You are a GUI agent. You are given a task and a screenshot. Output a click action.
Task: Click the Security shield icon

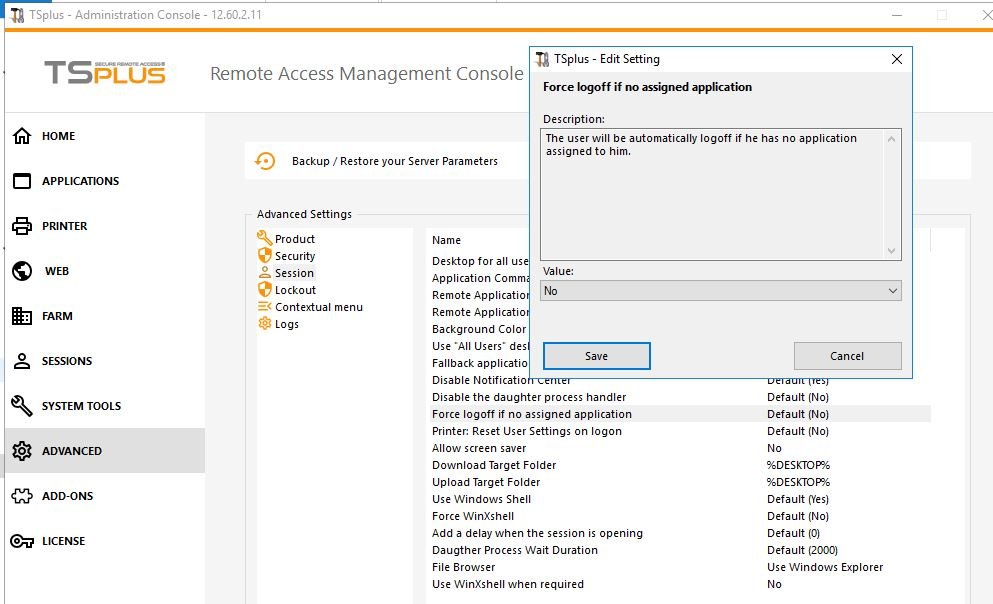click(265, 255)
